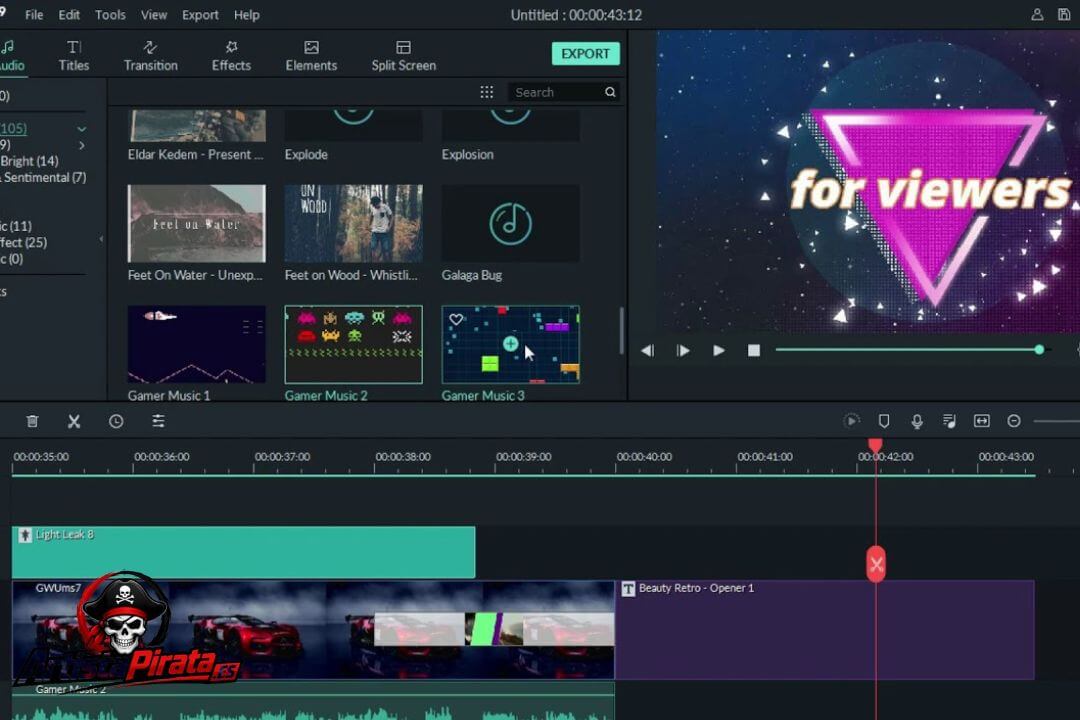Select the Explosion audio item
Image resolution: width=1080 pixels, height=720 pixels.
[x=510, y=125]
